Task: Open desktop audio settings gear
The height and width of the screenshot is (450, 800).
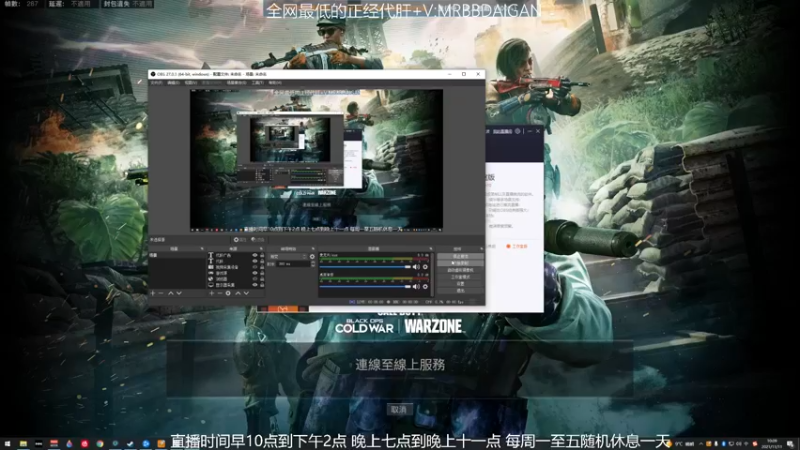Action: (x=425, y=287)
